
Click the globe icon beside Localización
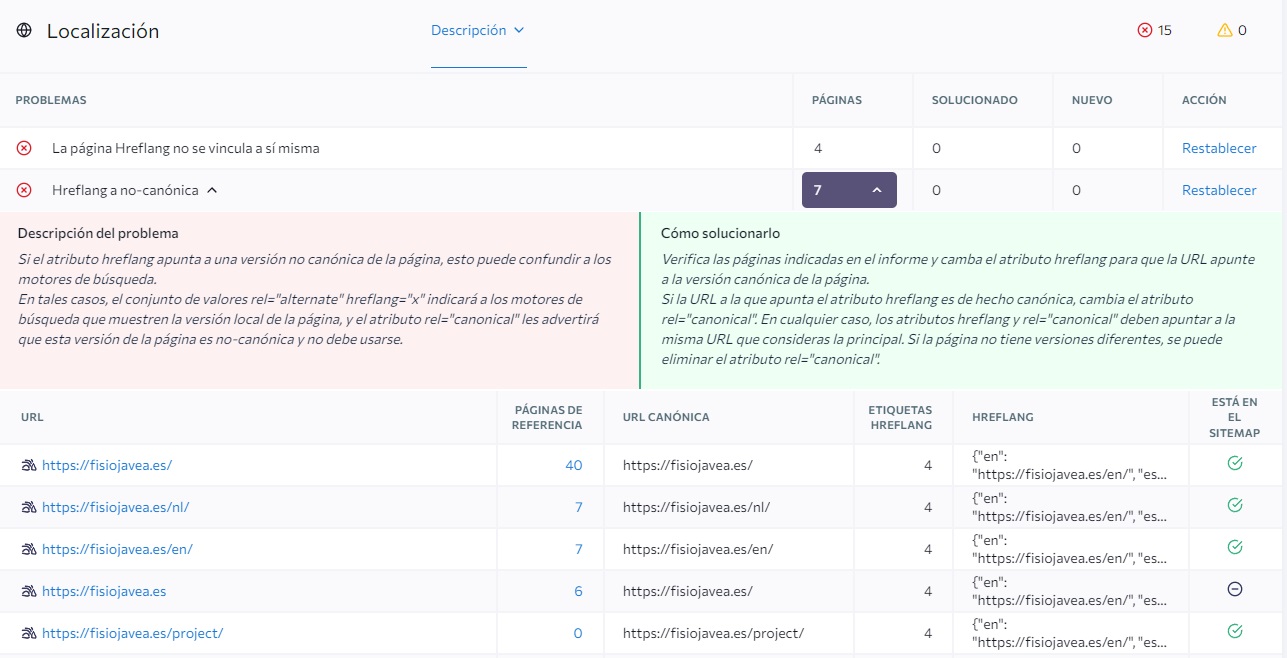point(24,31)
